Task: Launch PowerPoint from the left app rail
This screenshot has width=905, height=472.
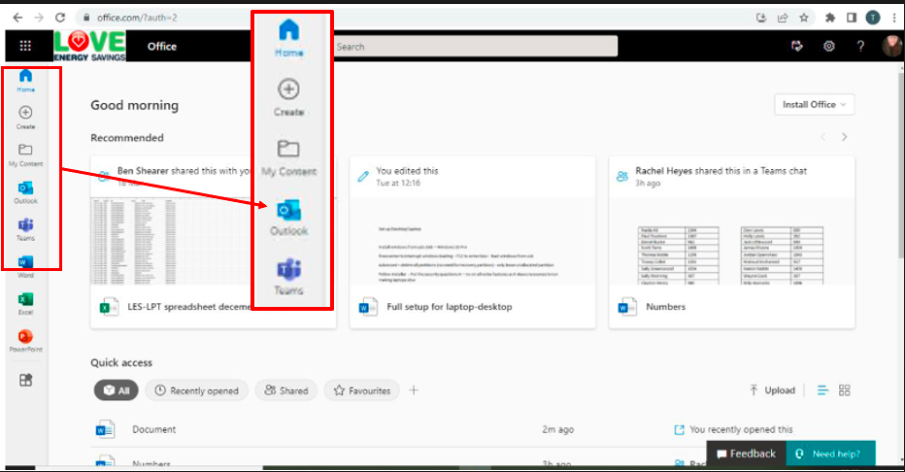Action: [x=25, y=340]
